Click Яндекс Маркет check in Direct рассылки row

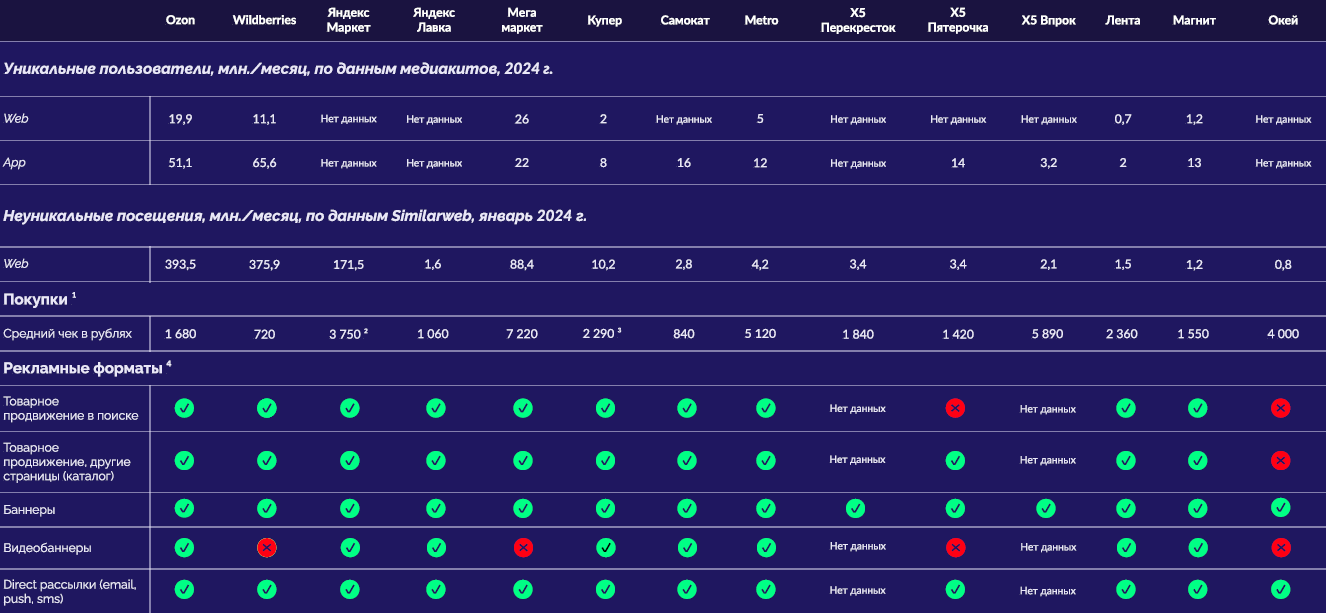pos(349,589)
